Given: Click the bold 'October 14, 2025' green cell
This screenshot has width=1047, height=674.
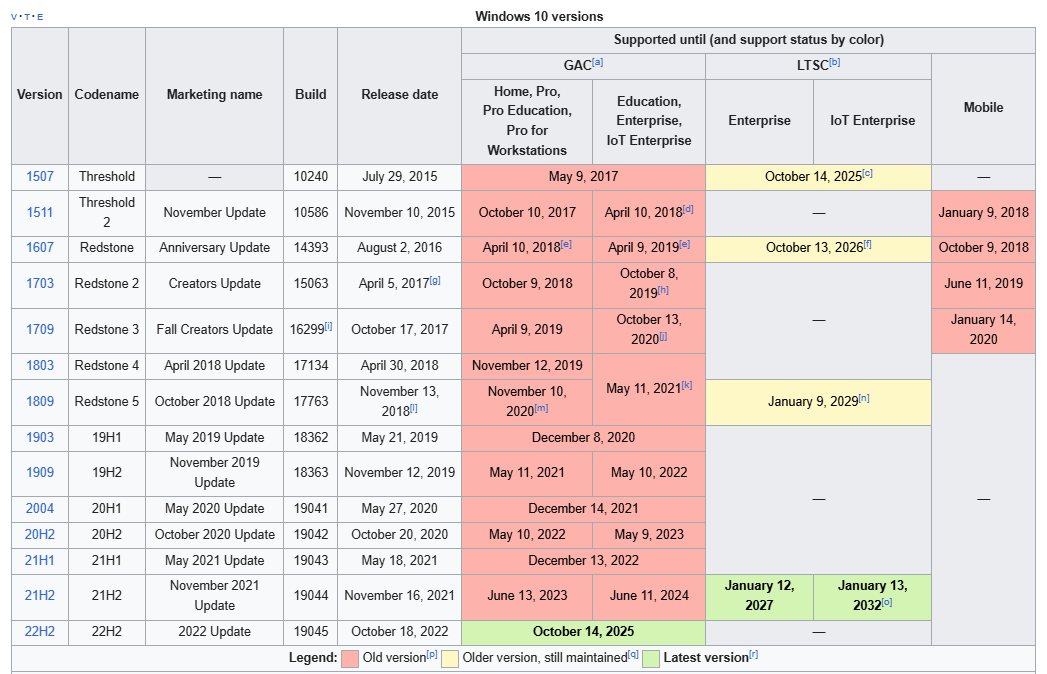Looking at the screenshot, I should 583,631.
